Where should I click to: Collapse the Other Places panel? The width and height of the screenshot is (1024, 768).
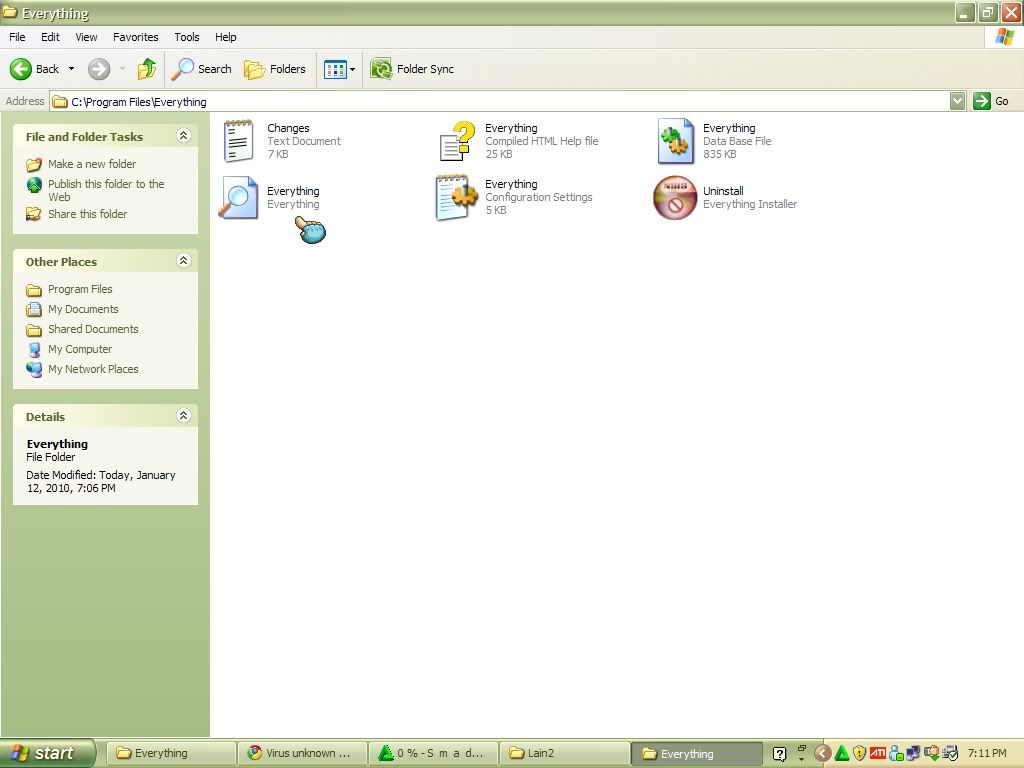click(184, 261)
